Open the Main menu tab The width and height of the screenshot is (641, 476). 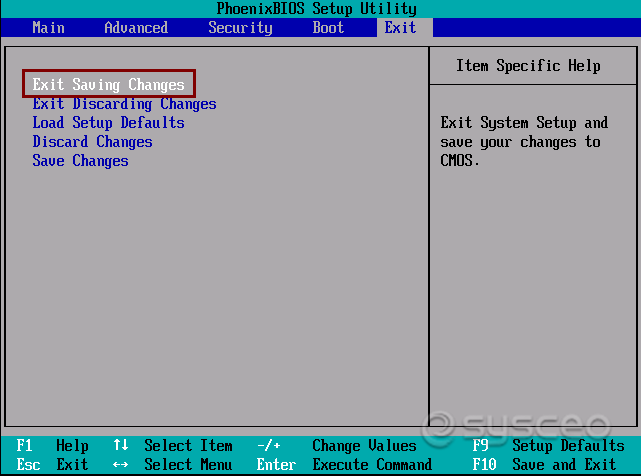pyautogui.click(x=48, y=28)
